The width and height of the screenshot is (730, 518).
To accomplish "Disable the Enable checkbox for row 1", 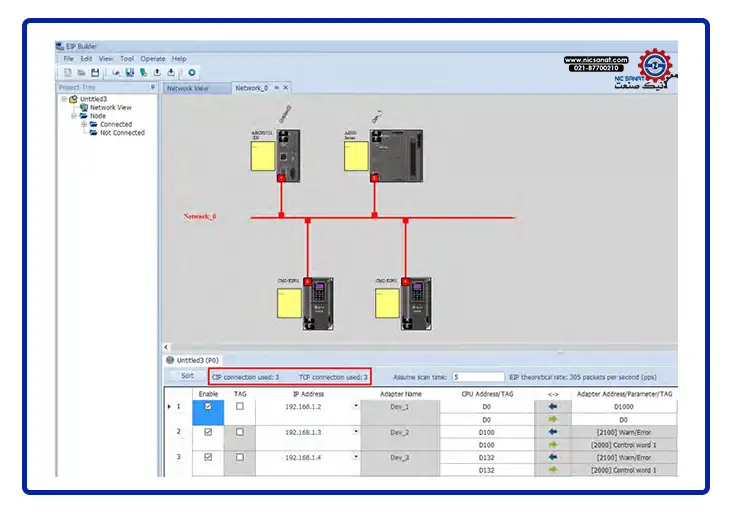I will point(208,407).
